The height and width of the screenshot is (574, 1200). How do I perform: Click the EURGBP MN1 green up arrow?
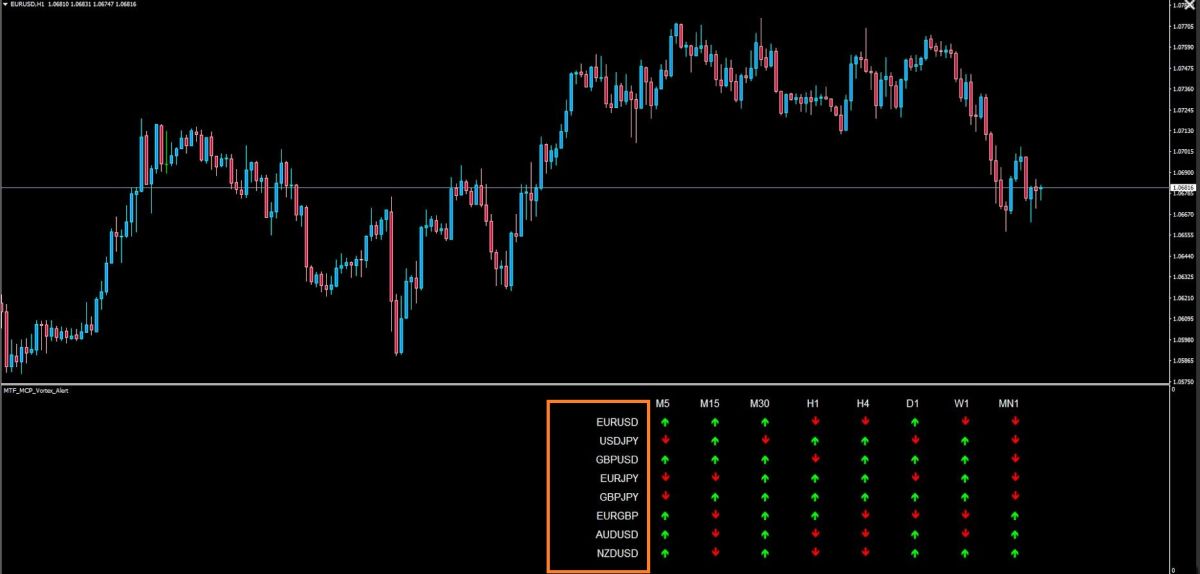[1015, 515]
